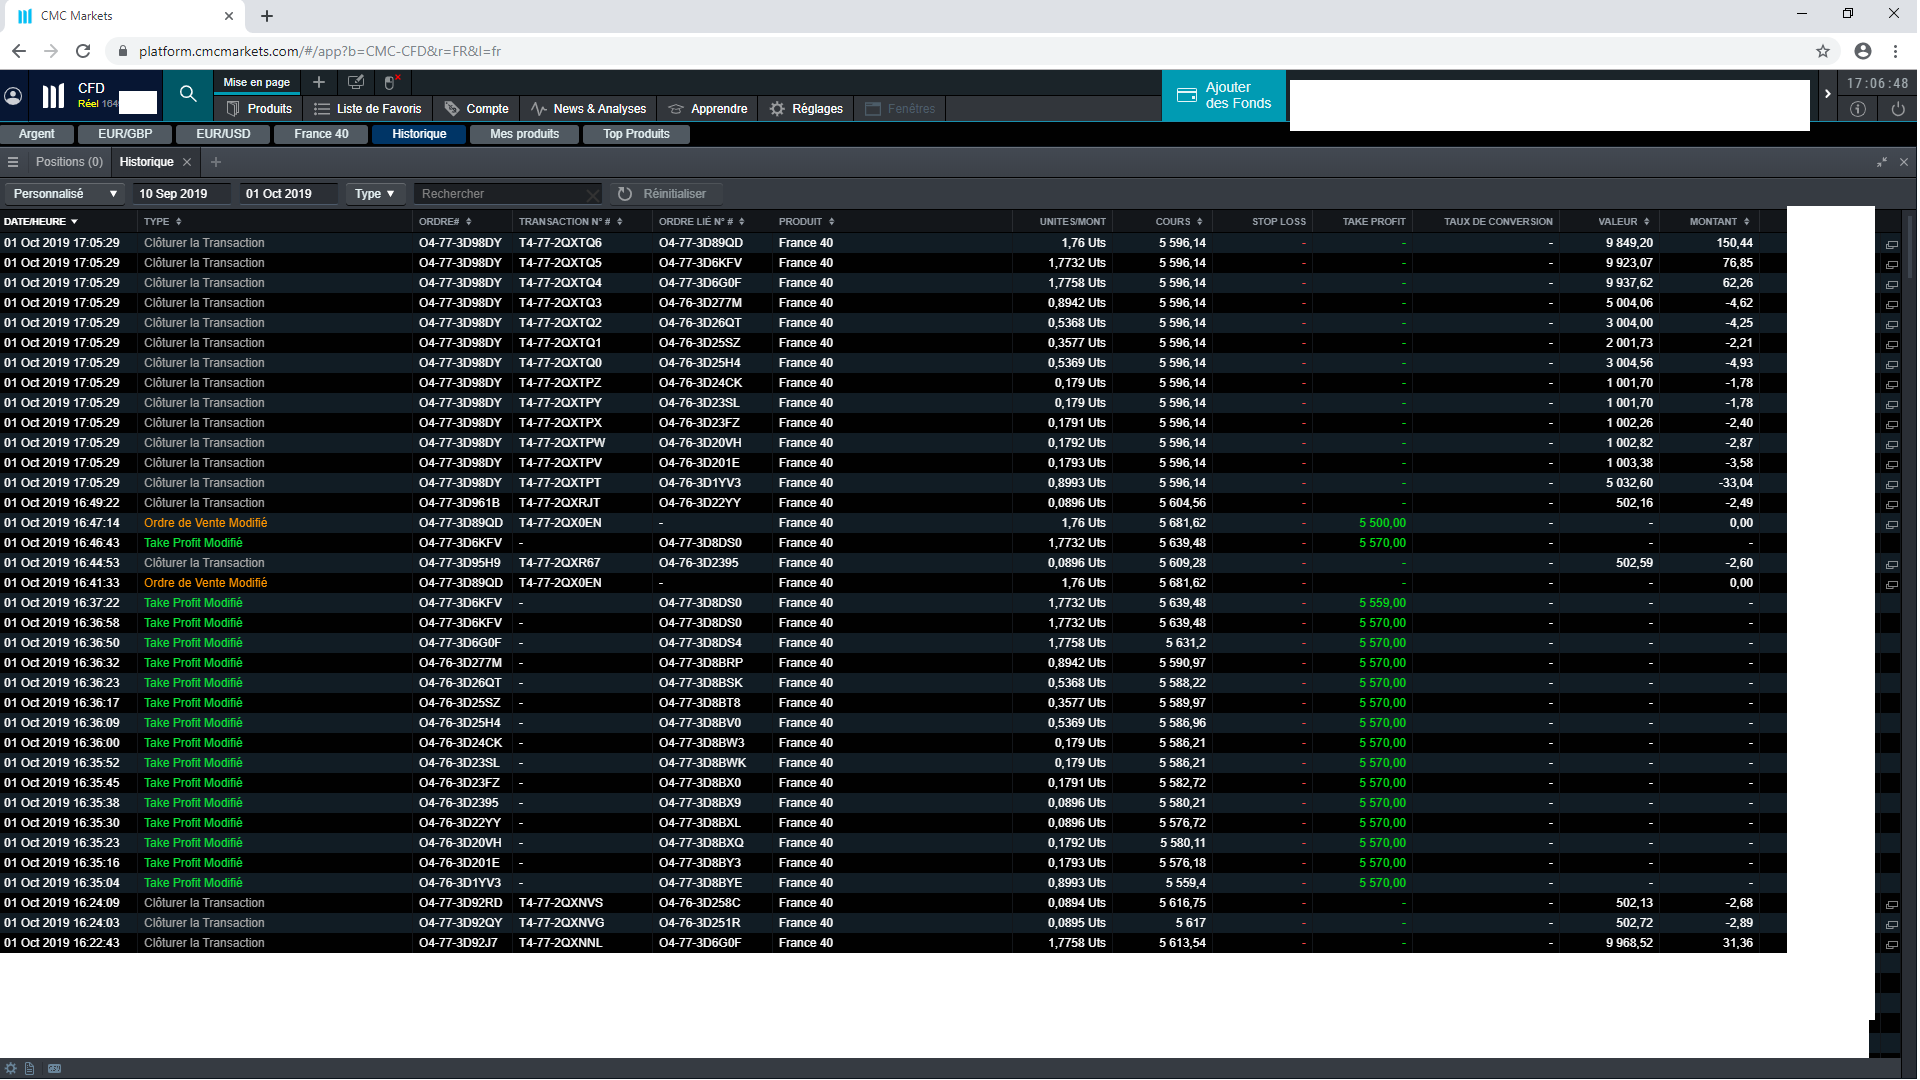1920x1080 pixels.
Task: Select the France 40 layout tab
Action: (321, 134)
